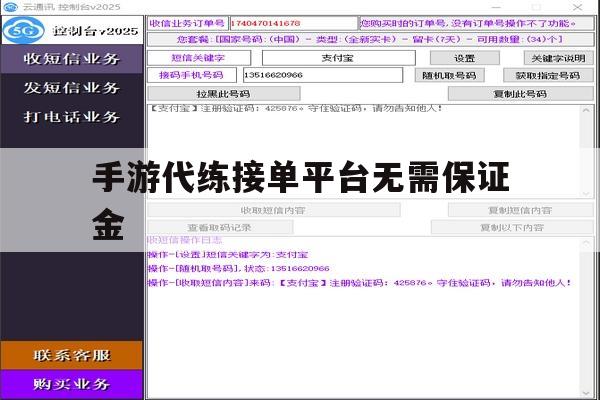Click the 收信业务订单号 label
The image size is (600, 400).
(188, 23)
